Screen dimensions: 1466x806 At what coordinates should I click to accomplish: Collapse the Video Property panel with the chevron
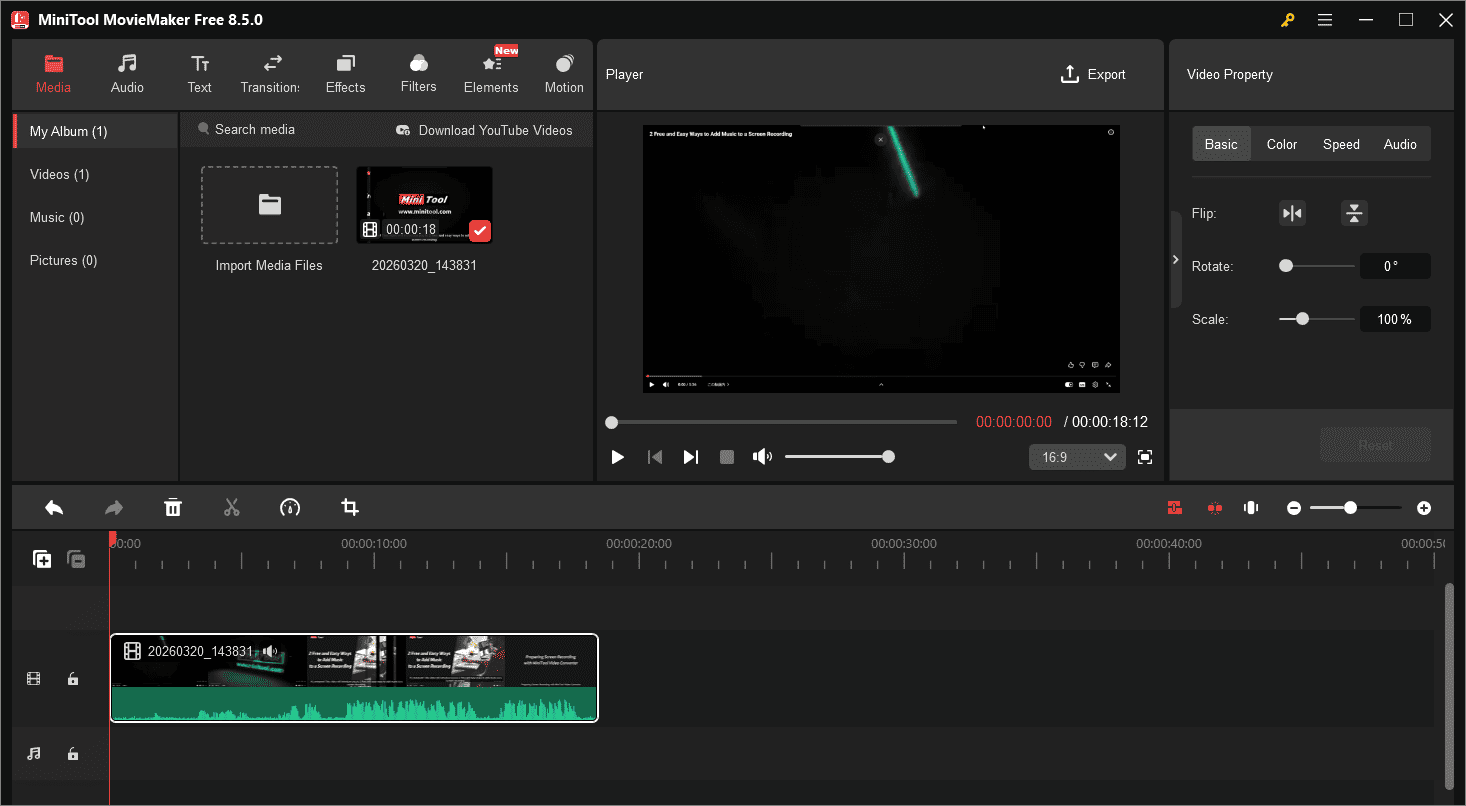tap(1176, 258)
